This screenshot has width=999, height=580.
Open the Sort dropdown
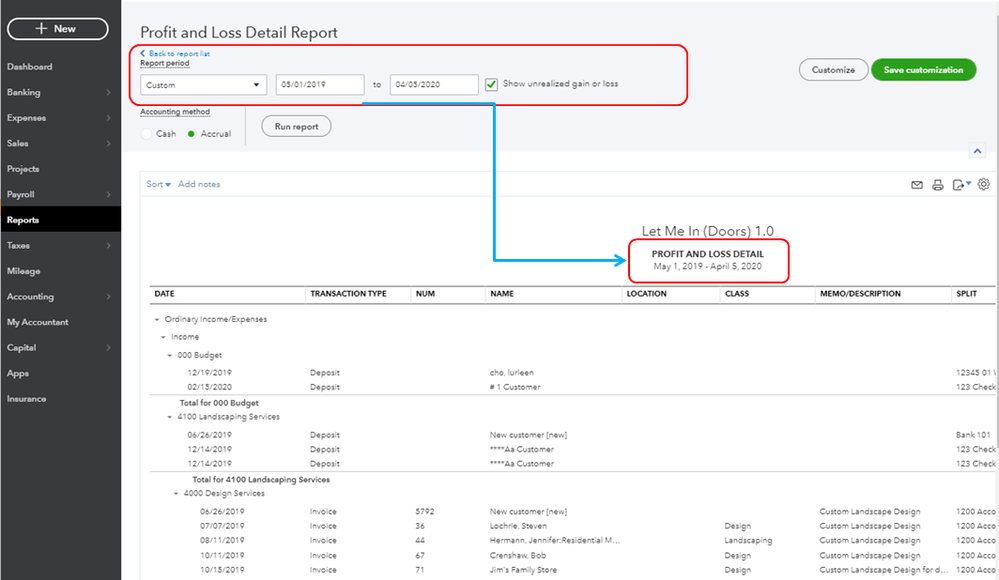[158, 185]
